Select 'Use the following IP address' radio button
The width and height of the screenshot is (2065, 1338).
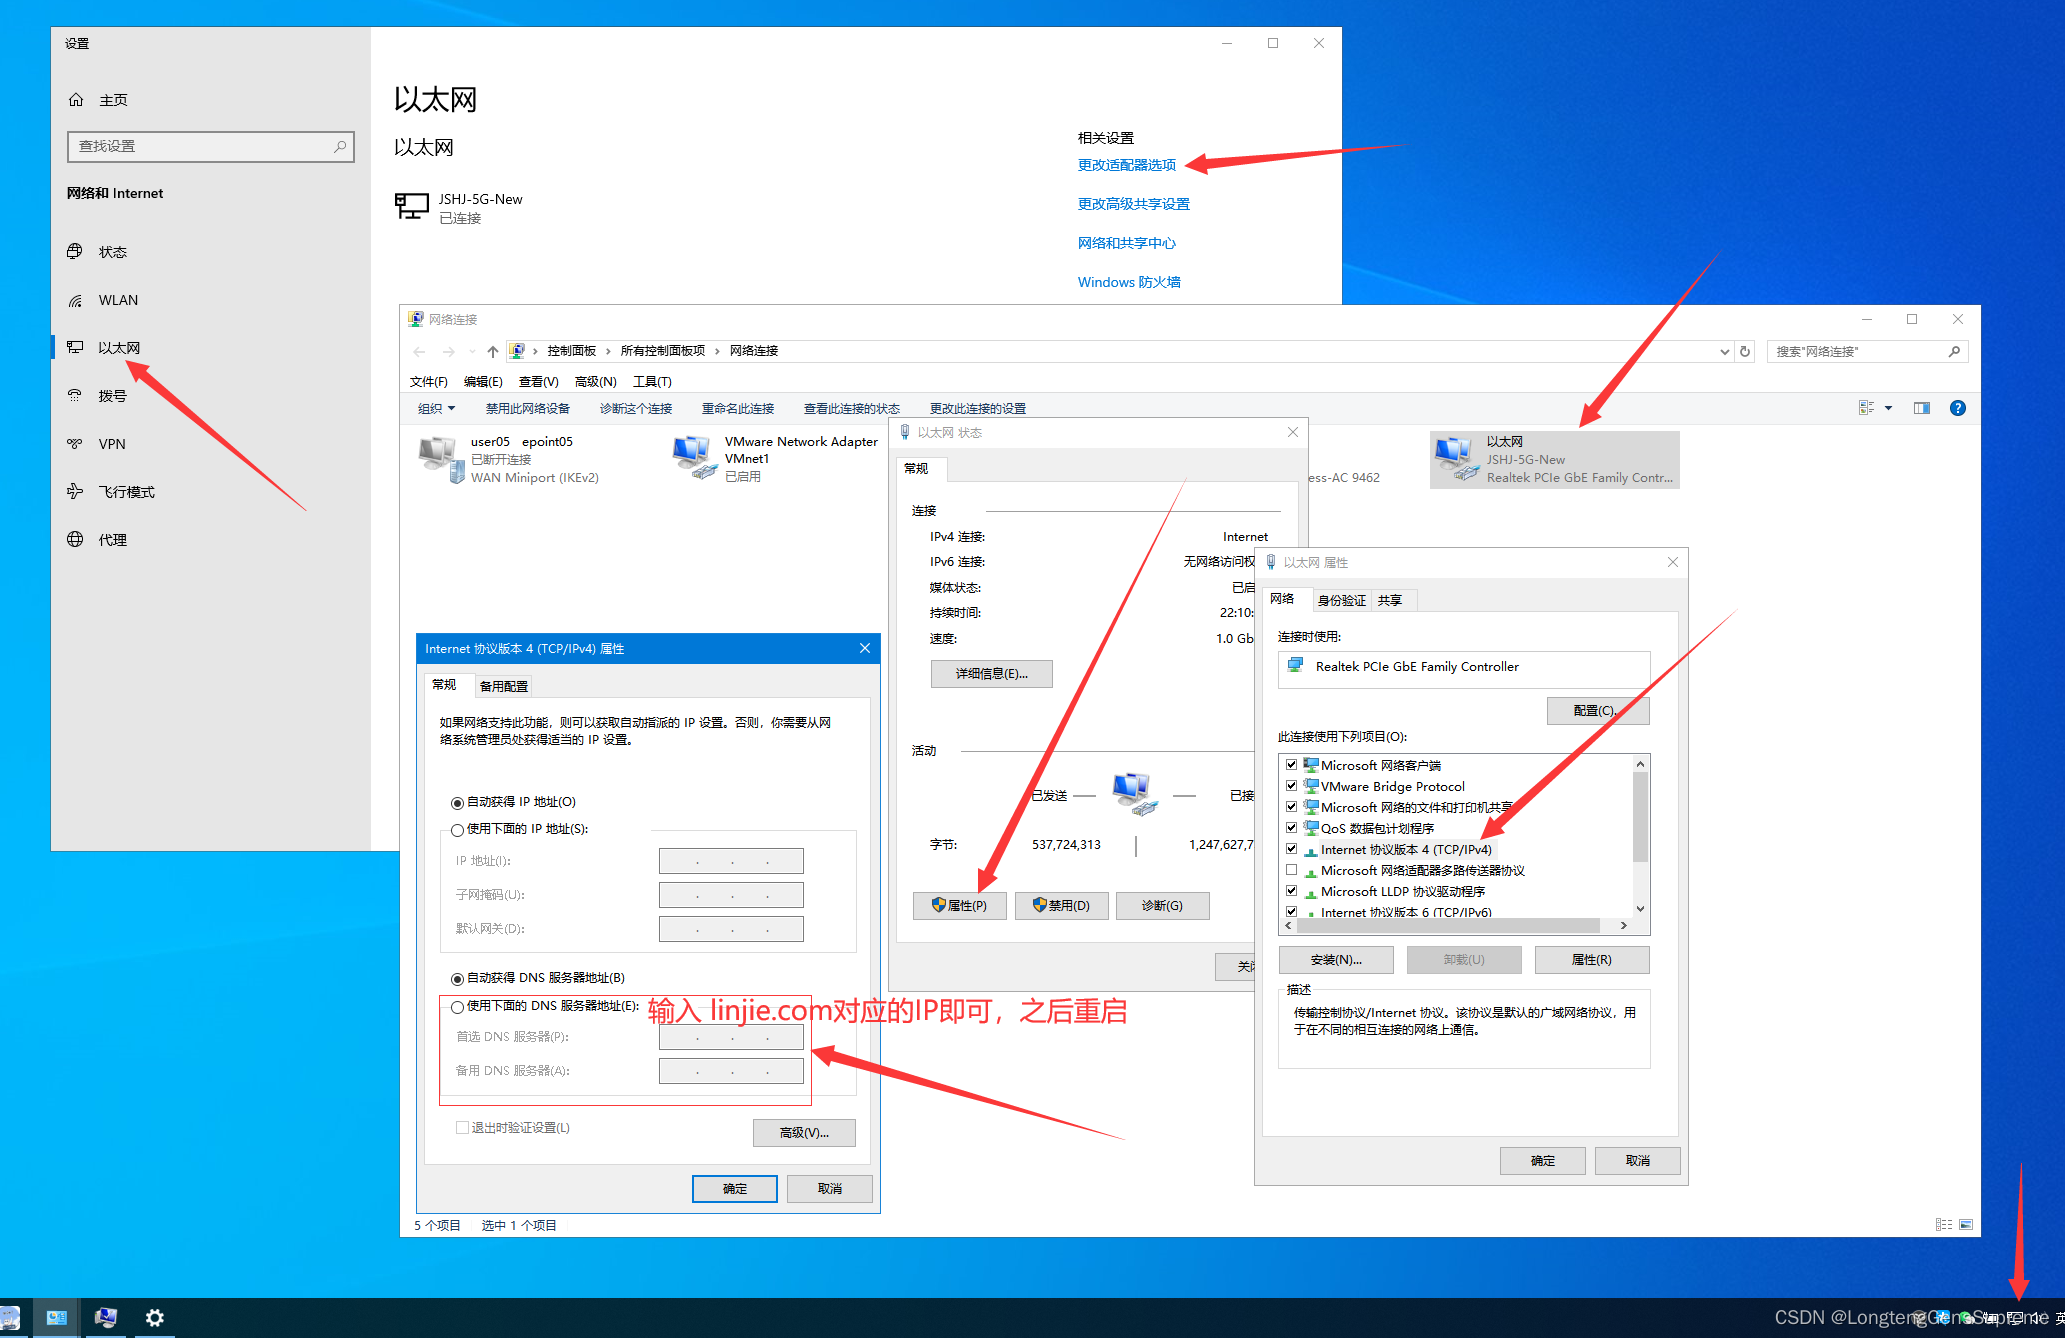(x=457, y=829)
